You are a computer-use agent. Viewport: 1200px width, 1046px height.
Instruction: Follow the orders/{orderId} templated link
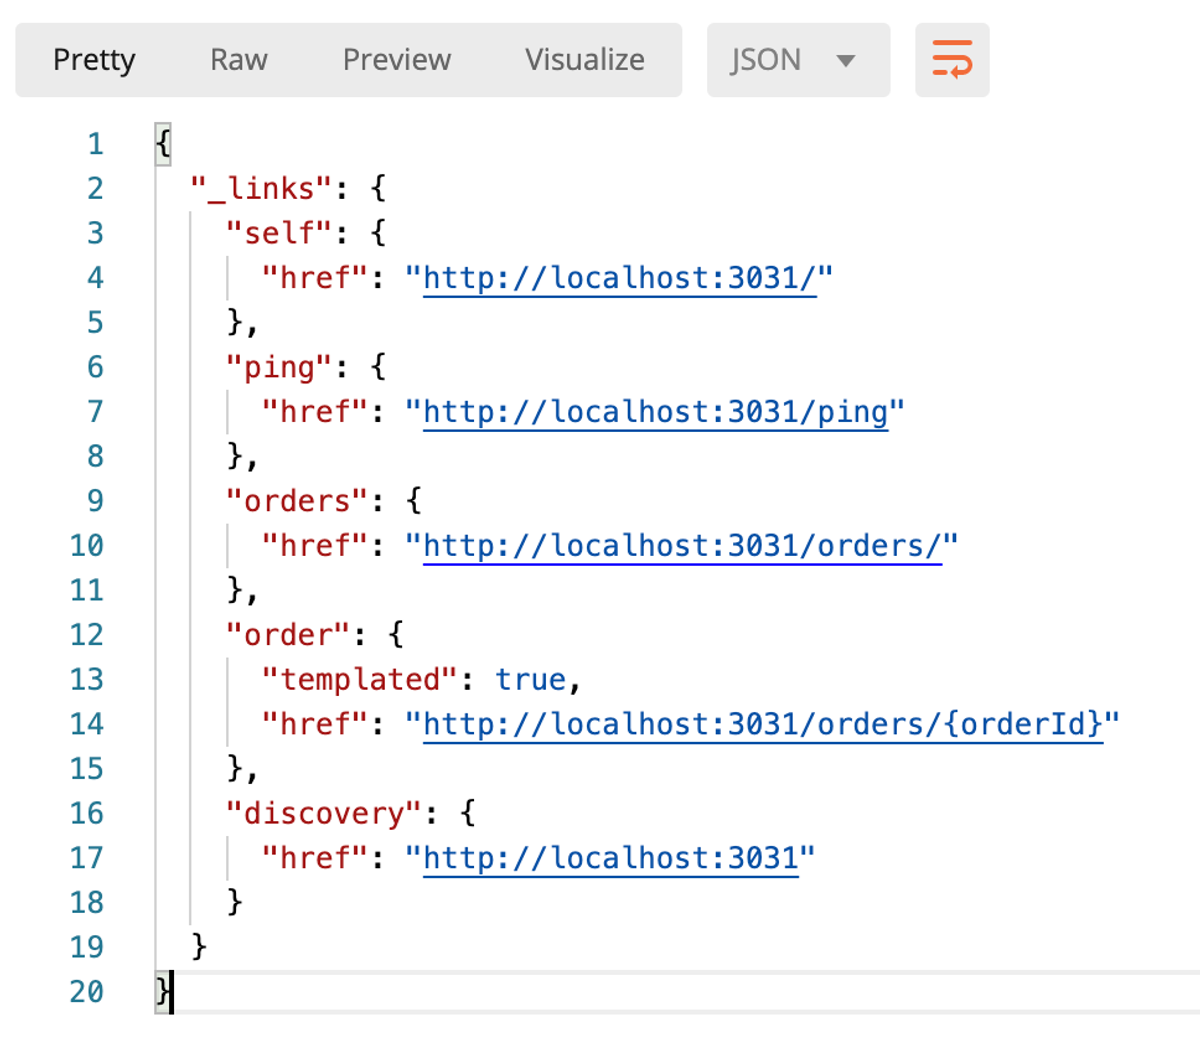pyautogui.click(x=764, y=724)
